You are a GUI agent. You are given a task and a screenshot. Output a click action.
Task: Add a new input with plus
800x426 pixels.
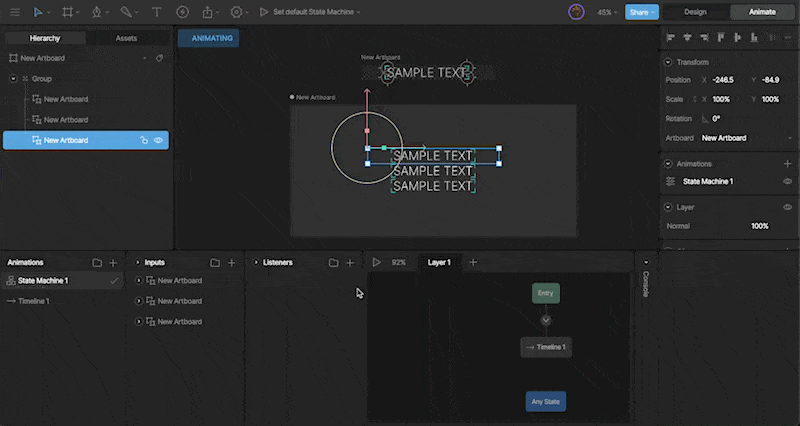pos(231,263)
